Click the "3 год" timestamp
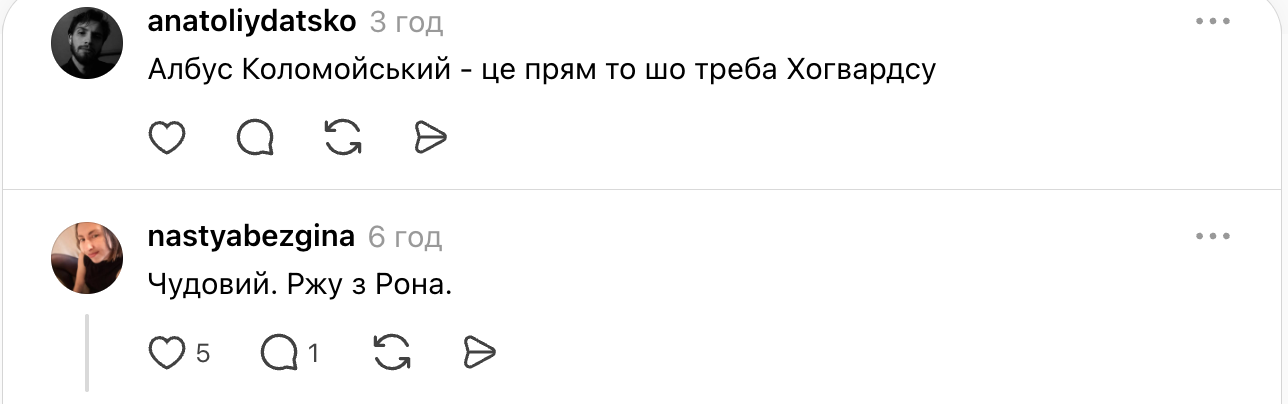 point(406,23)
